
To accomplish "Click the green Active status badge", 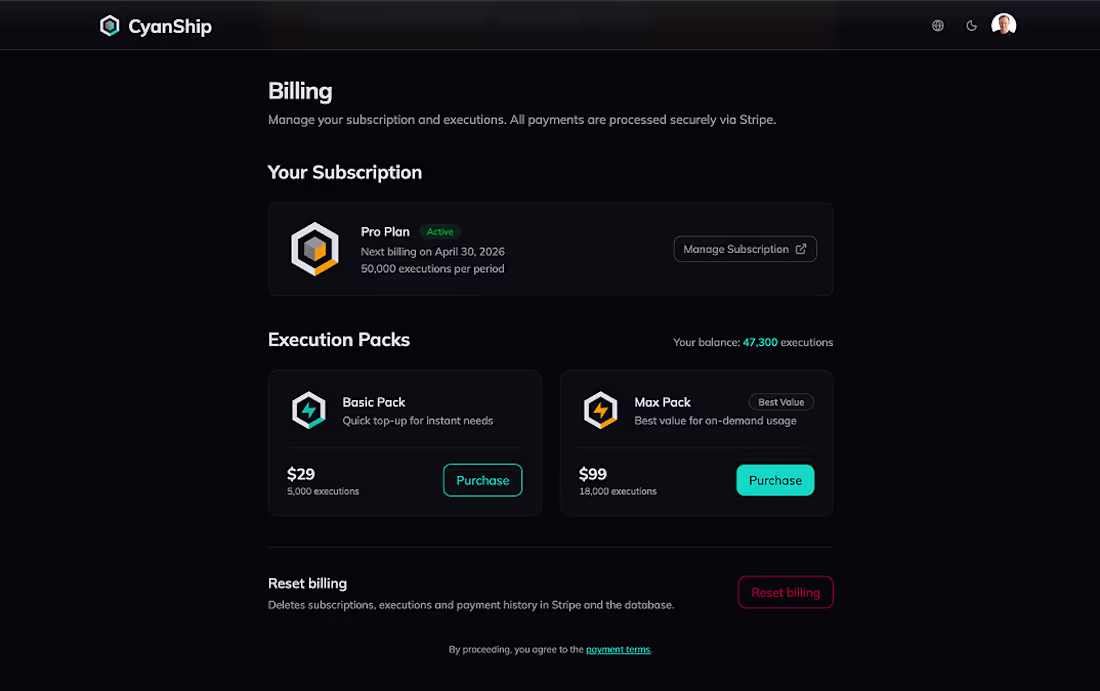I will pyautogui.click(x=440, y=232).
